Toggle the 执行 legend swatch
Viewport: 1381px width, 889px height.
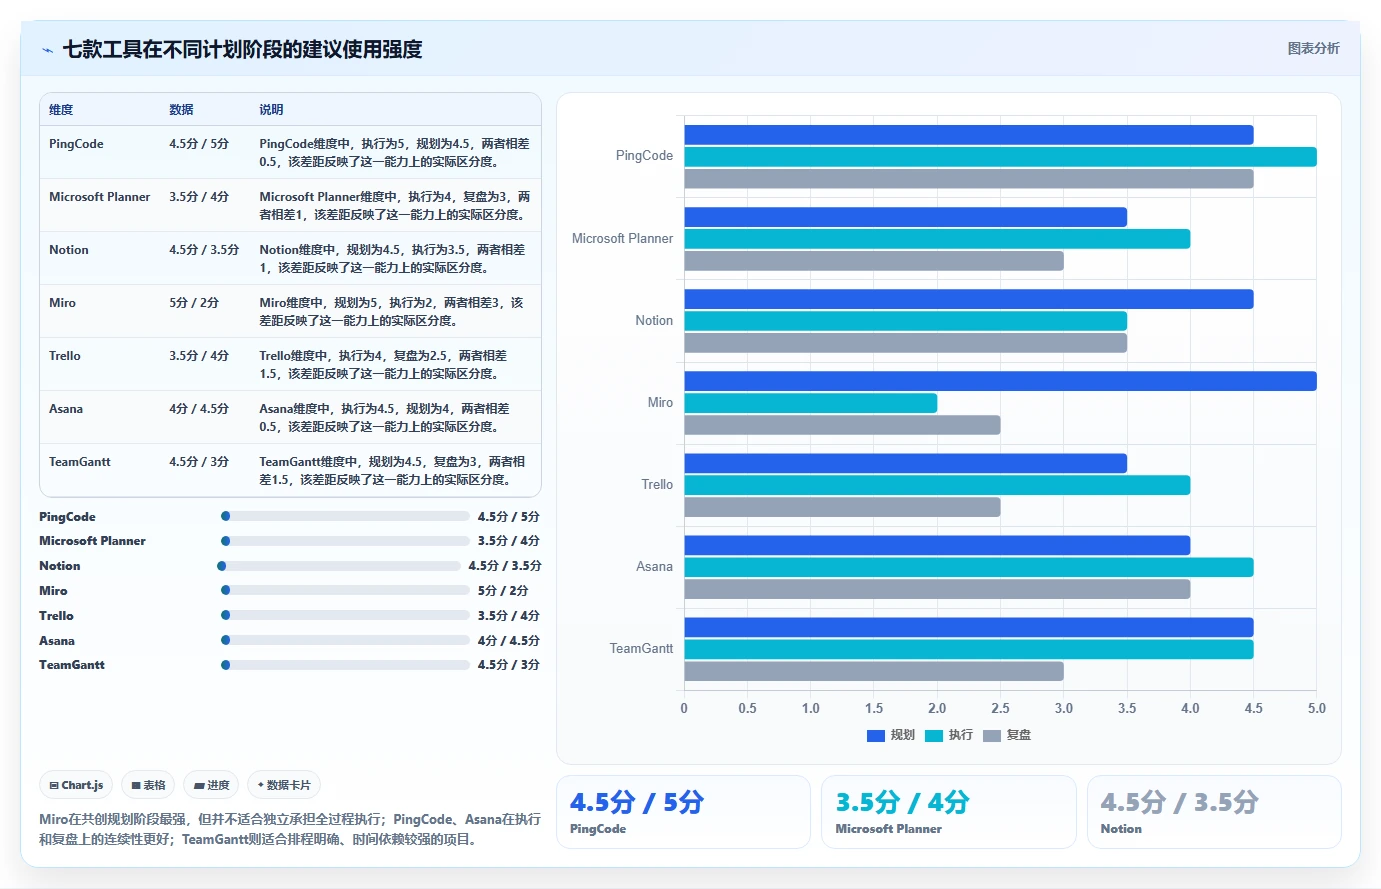pos(934,735)
